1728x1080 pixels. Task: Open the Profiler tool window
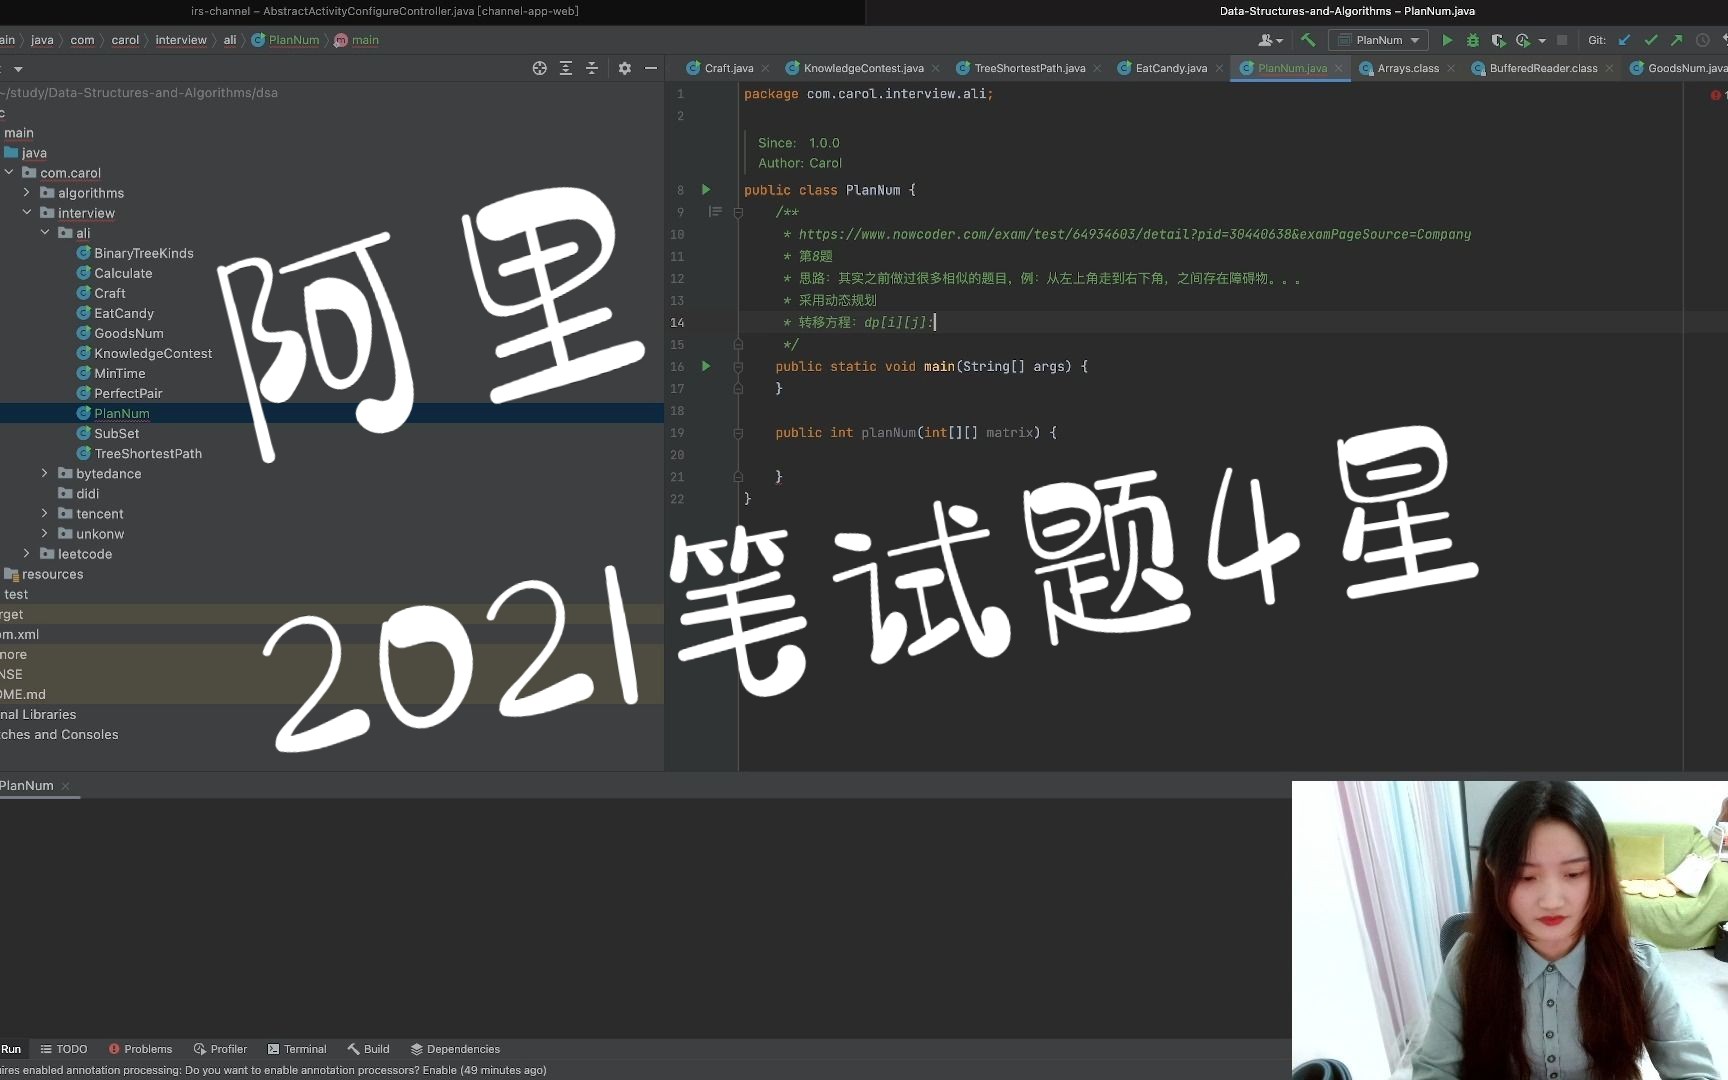pyautogui.click(x=220, y=1049)
